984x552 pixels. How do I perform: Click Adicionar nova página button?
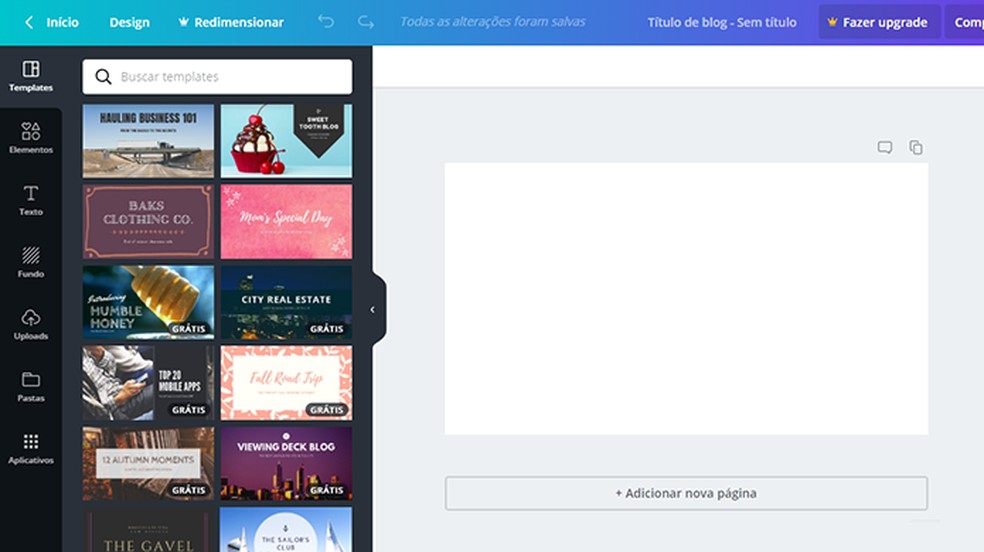(686, 493)
